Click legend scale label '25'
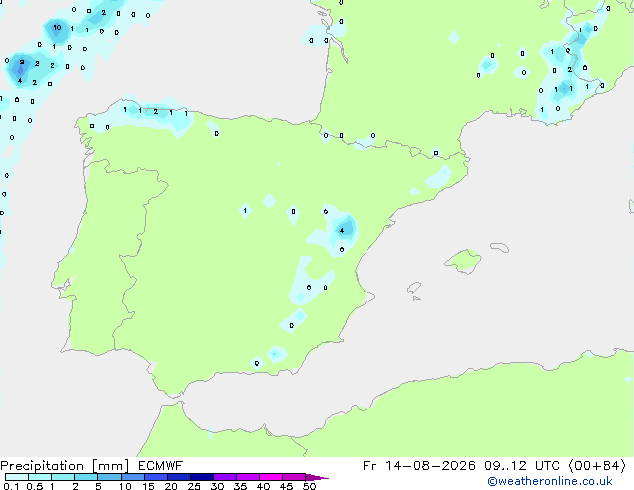 pos(194,486)
